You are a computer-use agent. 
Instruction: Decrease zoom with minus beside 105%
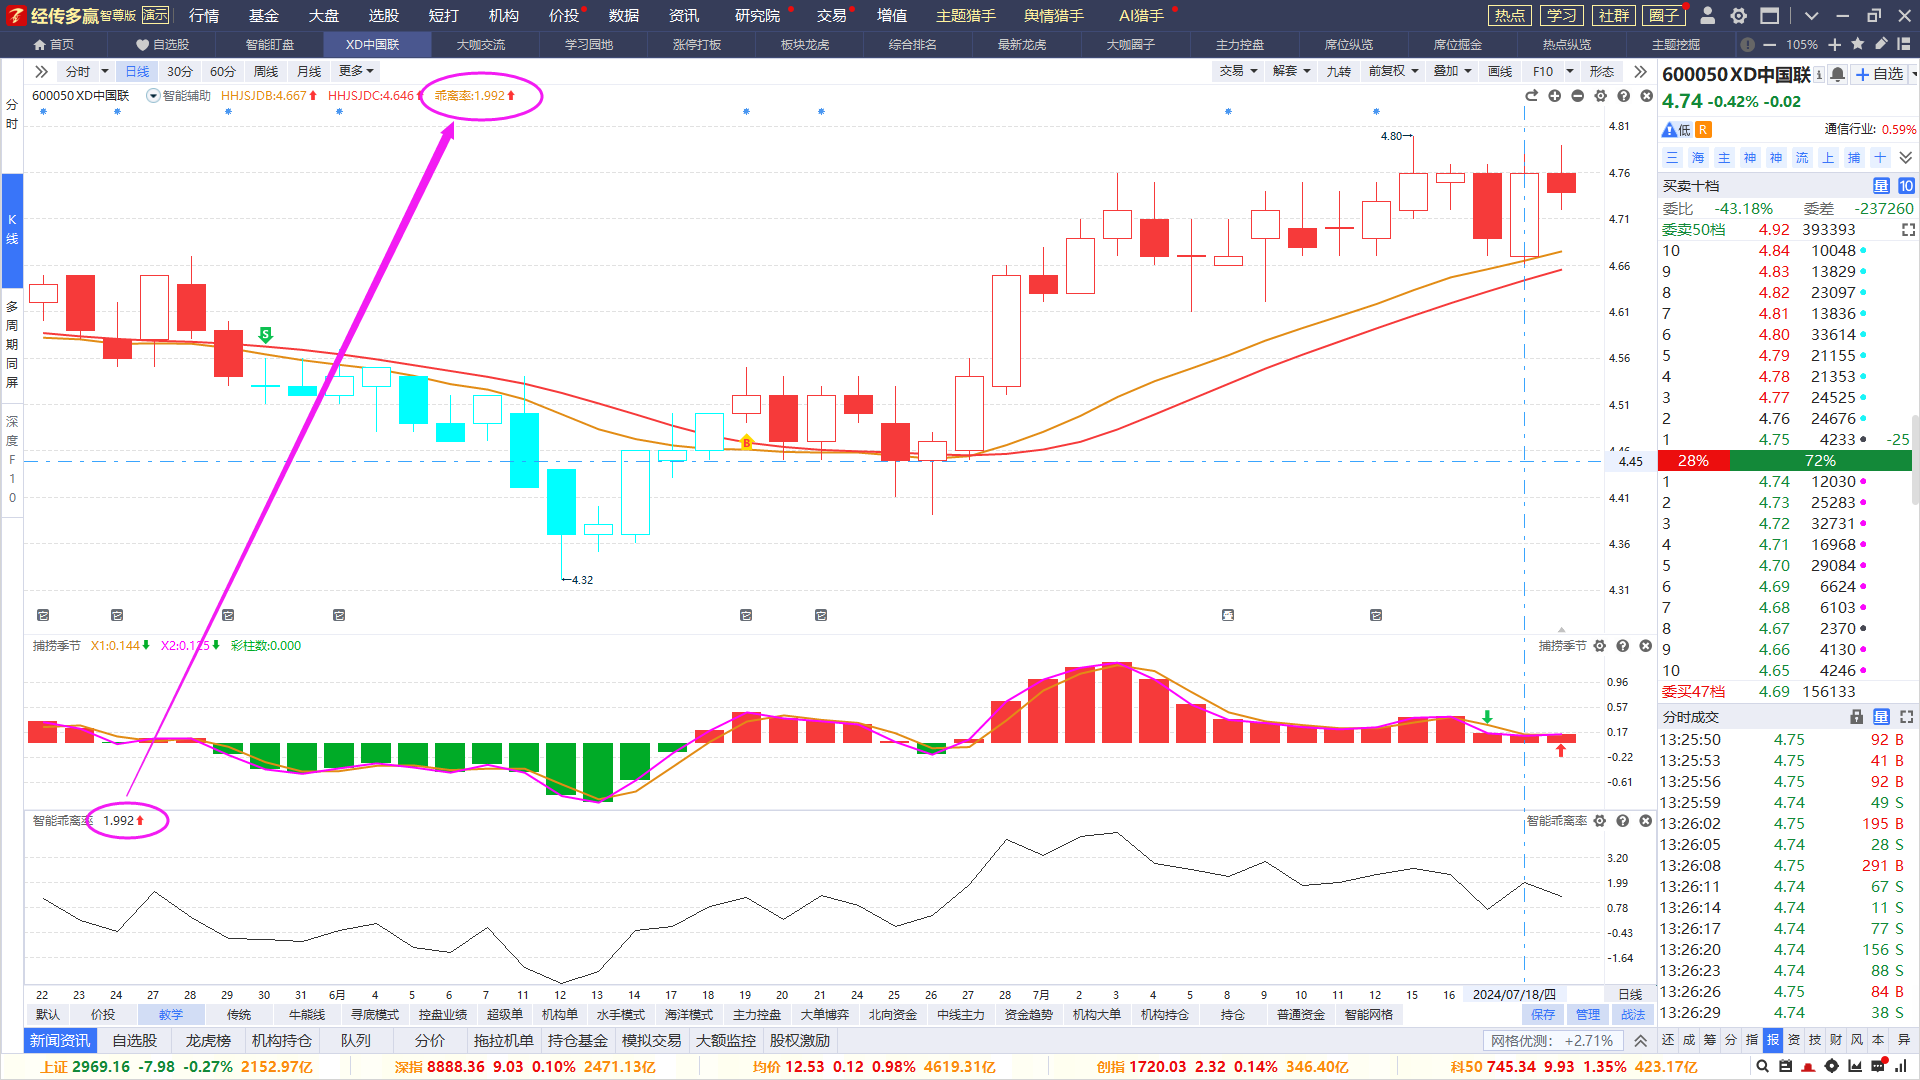click(x=1769, y=44)
